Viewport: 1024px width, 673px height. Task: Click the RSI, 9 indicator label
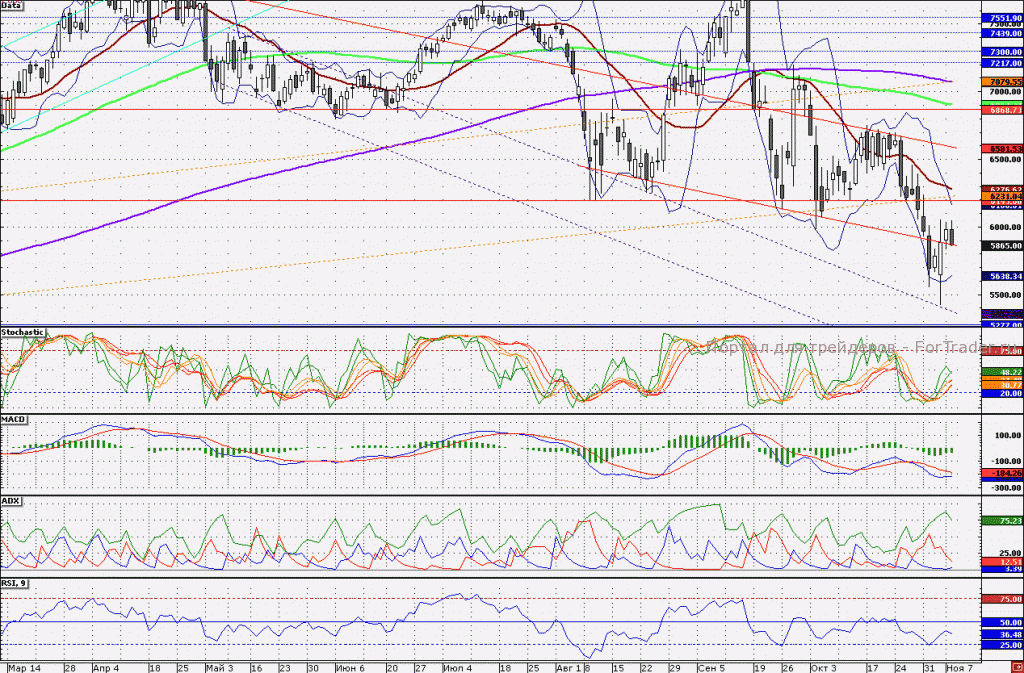pyautogui.click(x=14, y=583)
